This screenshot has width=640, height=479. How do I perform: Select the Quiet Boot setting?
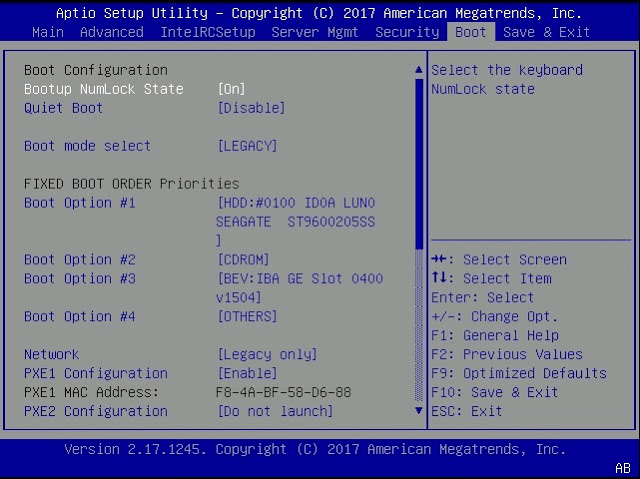point(63,108)
